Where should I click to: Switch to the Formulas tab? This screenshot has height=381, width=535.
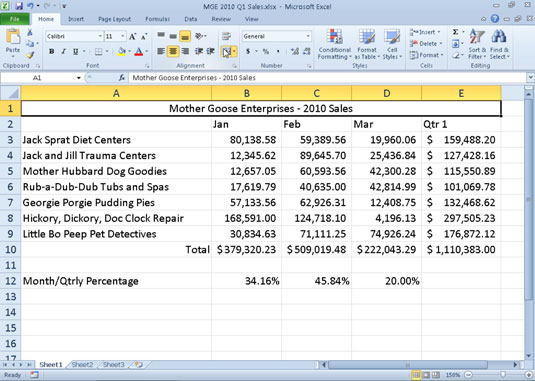click(157, 19)
